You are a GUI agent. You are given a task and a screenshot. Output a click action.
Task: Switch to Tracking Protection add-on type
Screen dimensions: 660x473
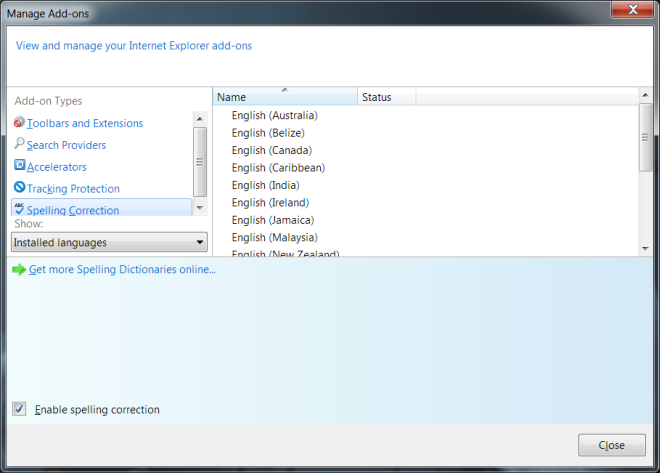[73, 189]
